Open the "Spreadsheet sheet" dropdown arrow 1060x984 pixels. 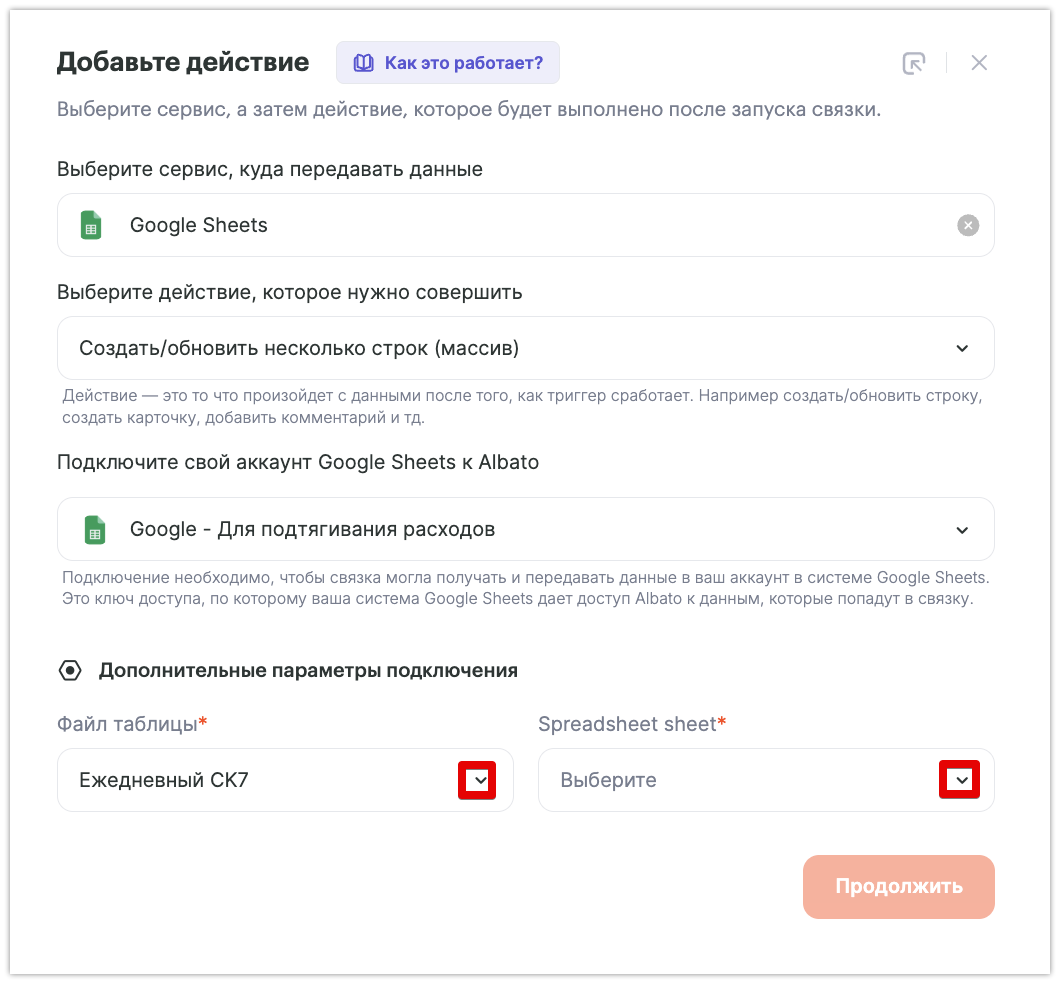[x=960, y=780]
